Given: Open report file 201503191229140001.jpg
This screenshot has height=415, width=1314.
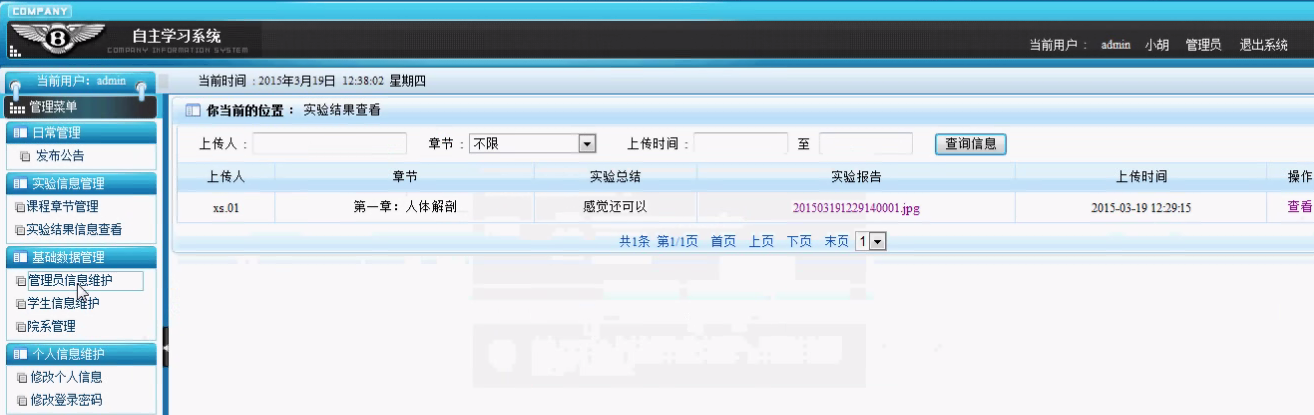Looking at the screenshot, I should [855, 208].
